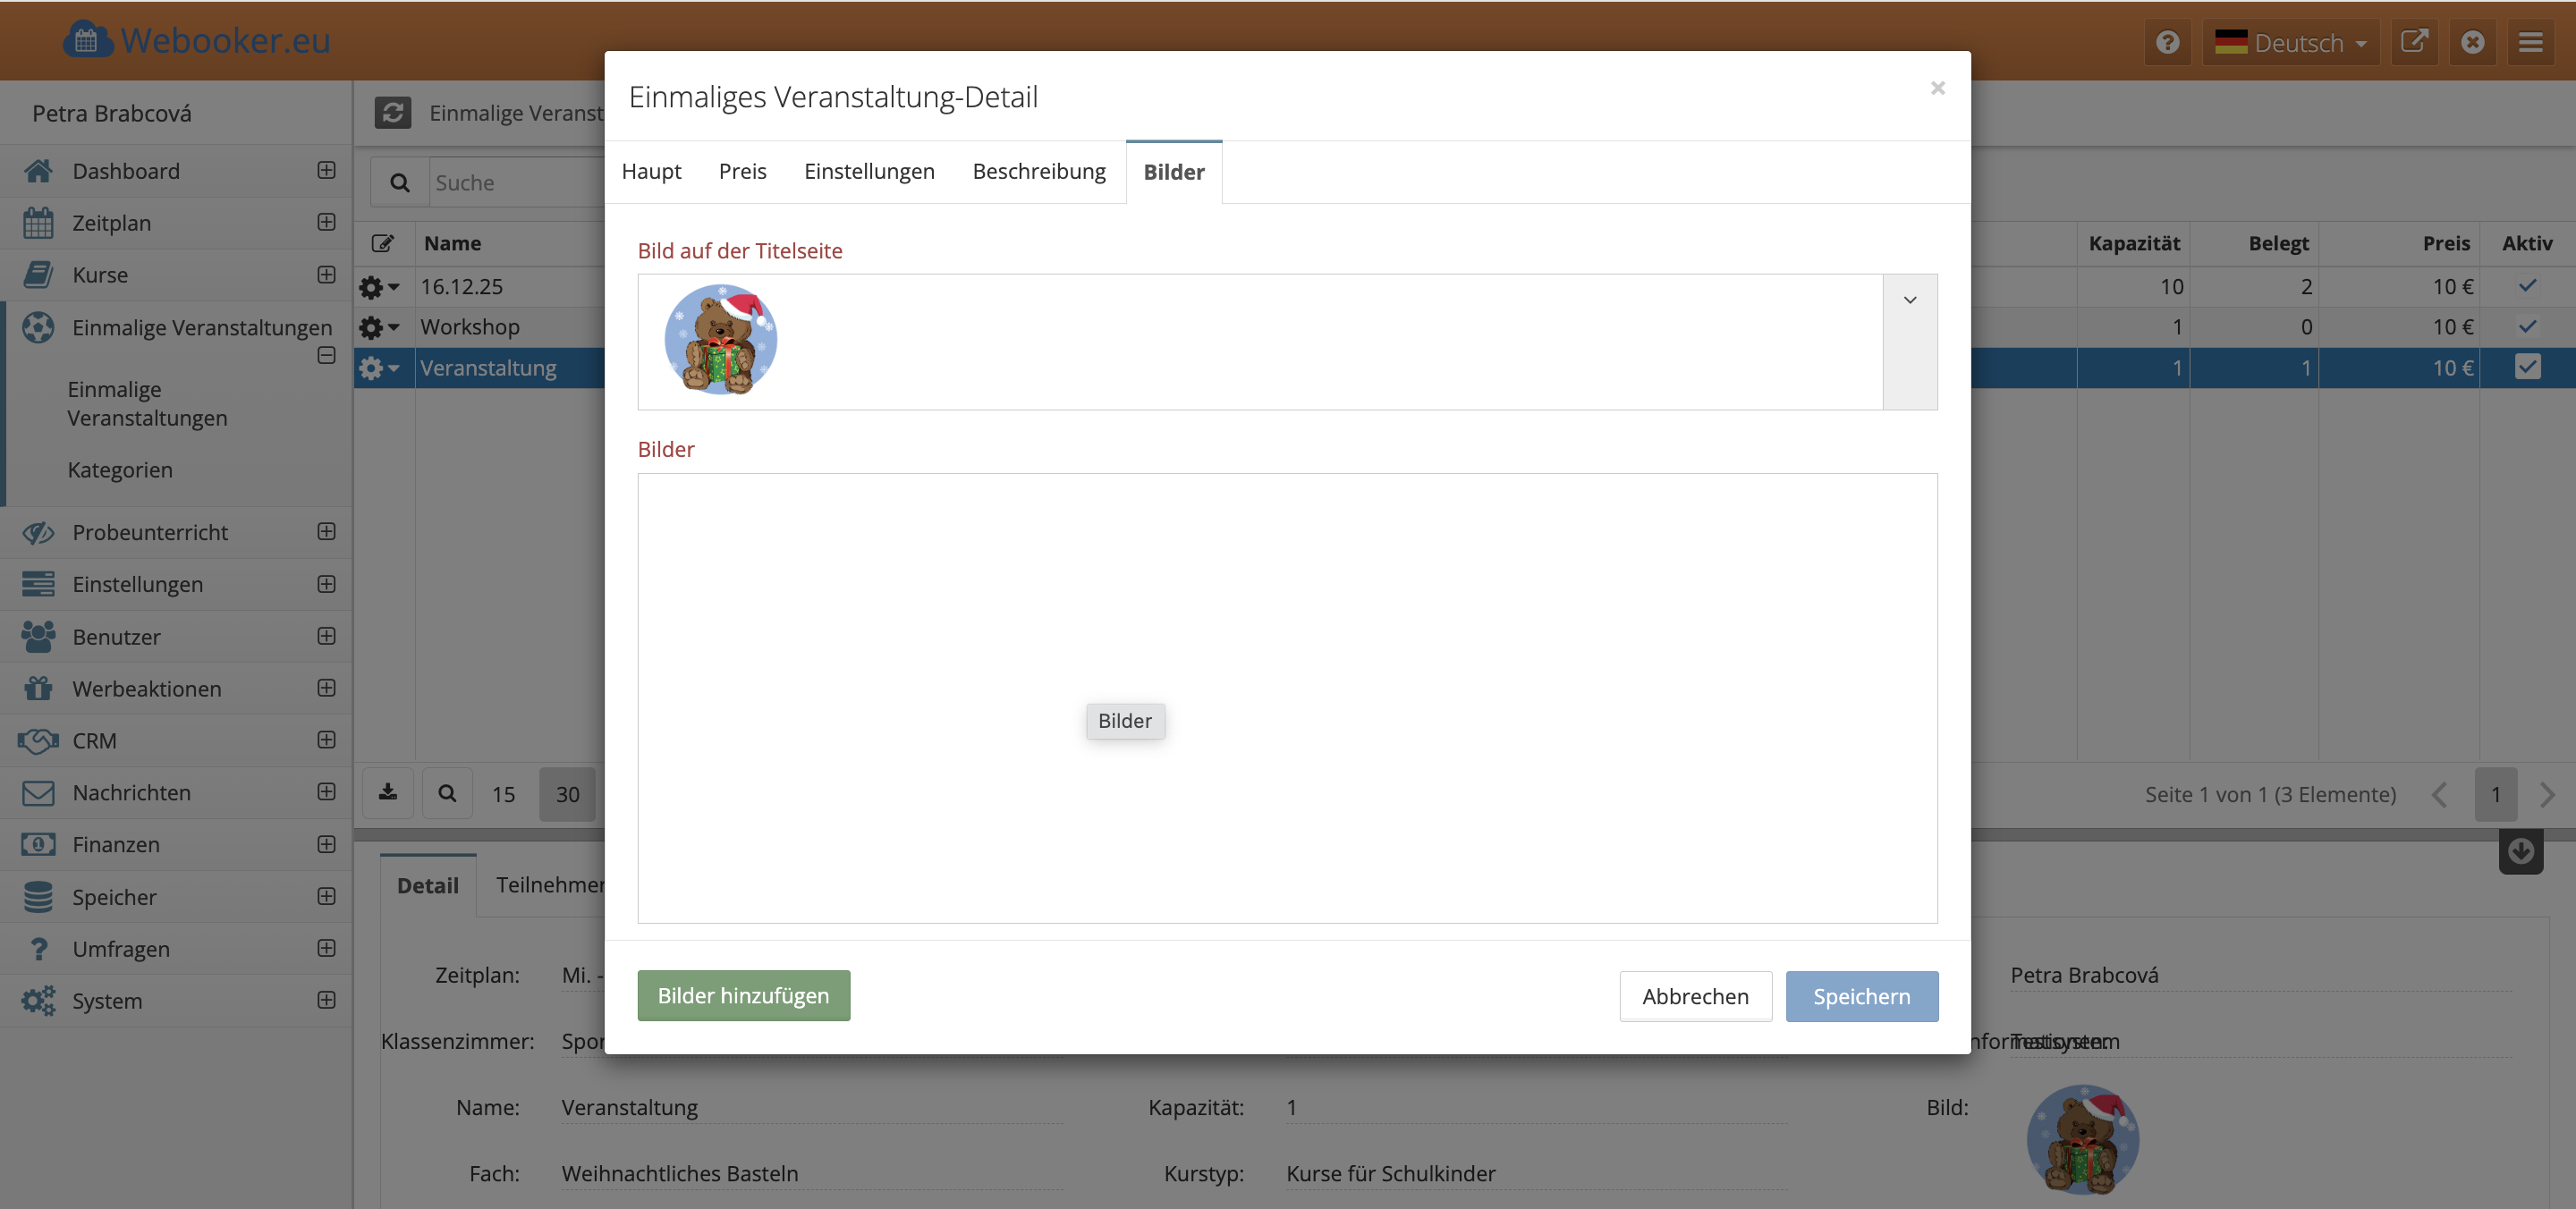Click the hamburger menu icon in header
Screen dimensions: 2576x1209
(x=2530, y=42)
